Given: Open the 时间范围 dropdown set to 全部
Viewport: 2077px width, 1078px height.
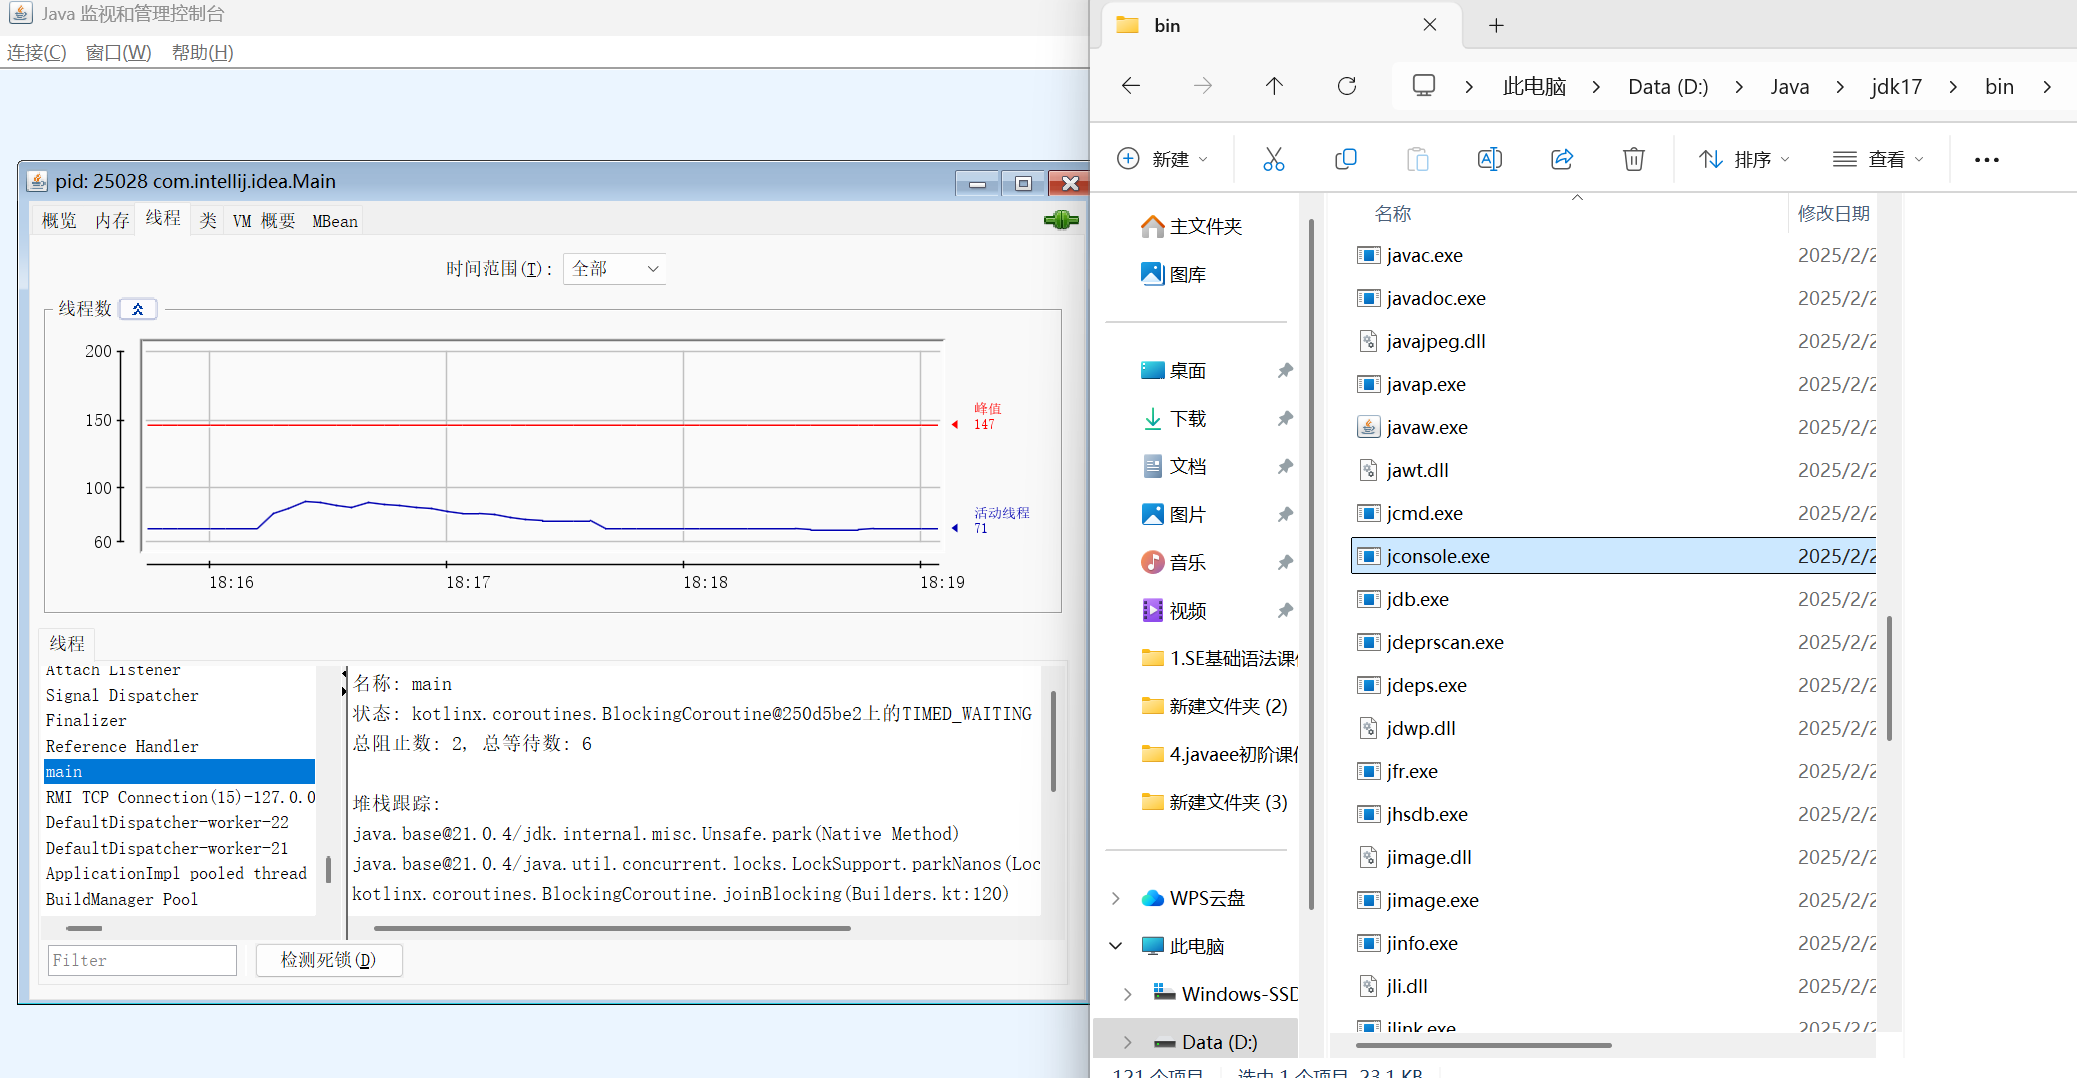Looking at the screenshot, I should pyautogui.click(x=615, y=269).
